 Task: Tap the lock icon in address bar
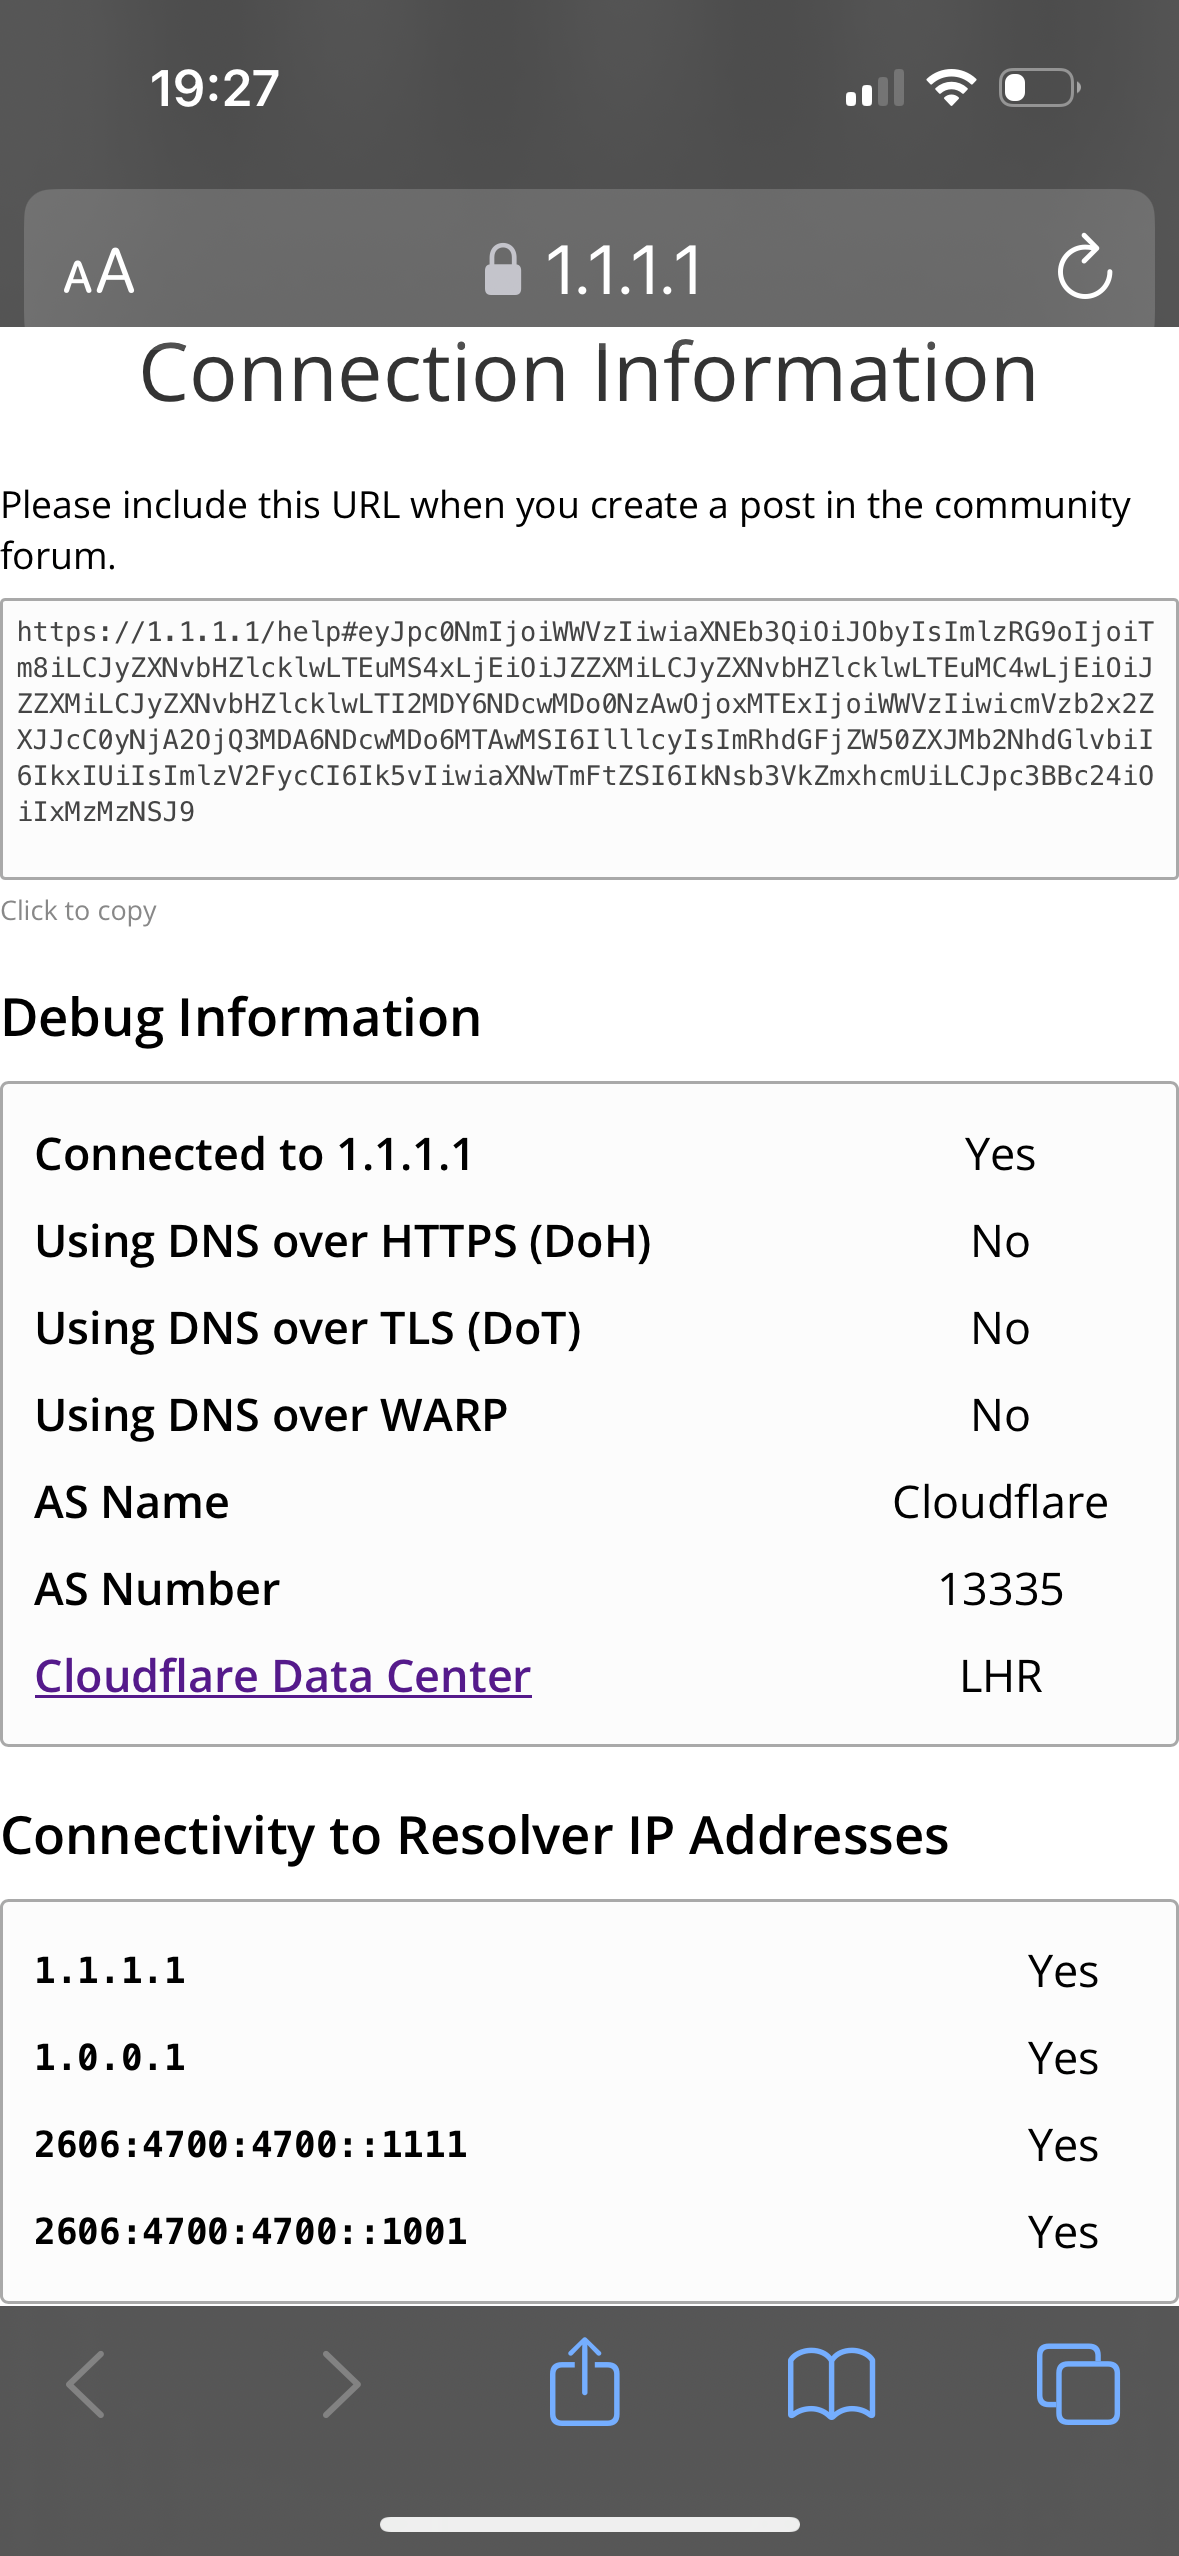point(503,270)
